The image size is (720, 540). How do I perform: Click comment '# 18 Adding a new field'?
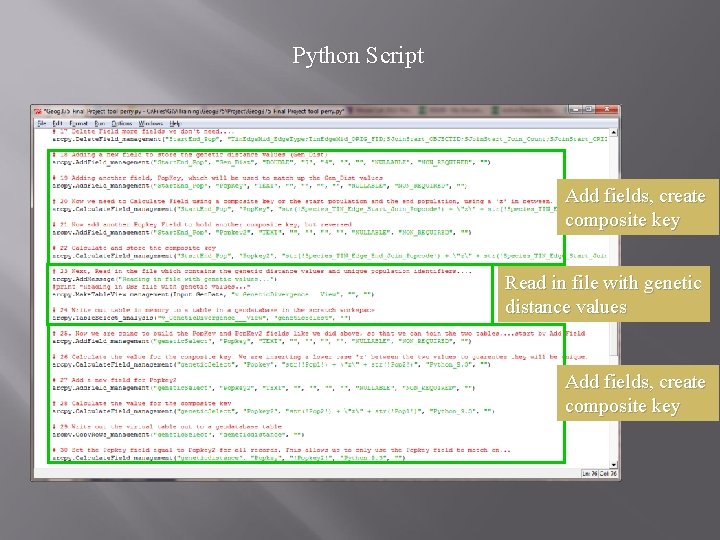[190, 155]
